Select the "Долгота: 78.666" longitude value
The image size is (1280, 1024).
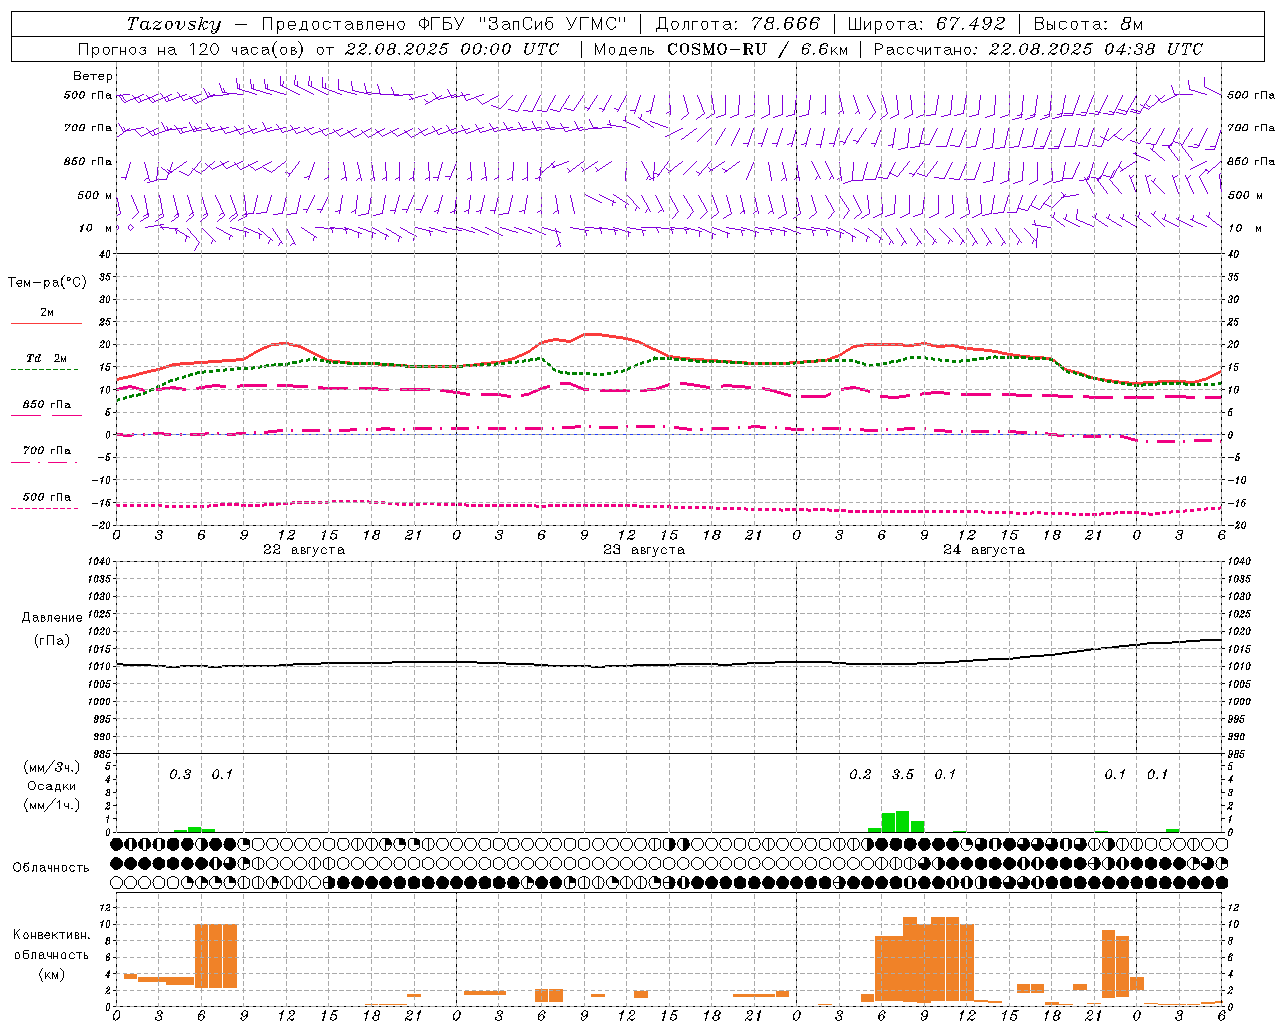[737, 24]
